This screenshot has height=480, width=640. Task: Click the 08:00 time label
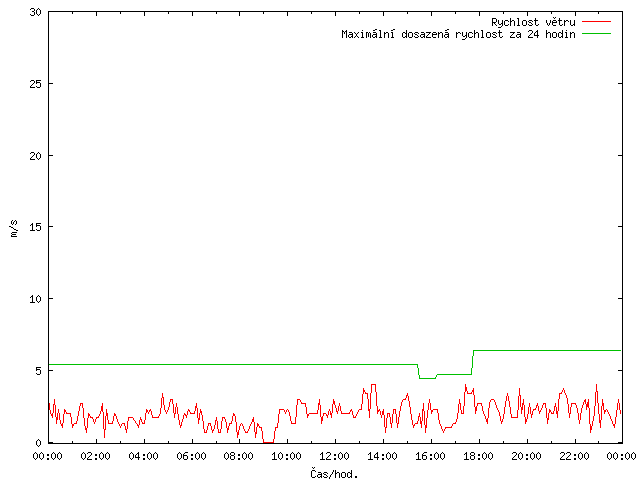pyautogui.click(x=239, y=456)
